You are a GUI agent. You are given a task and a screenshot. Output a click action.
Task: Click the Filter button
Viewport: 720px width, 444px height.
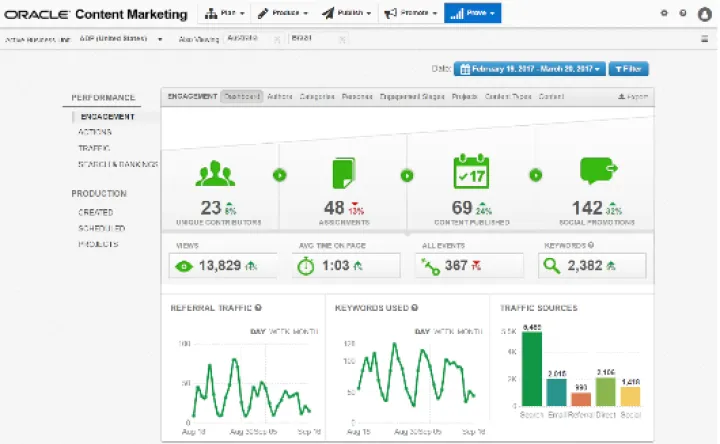(x=629, y=69)
